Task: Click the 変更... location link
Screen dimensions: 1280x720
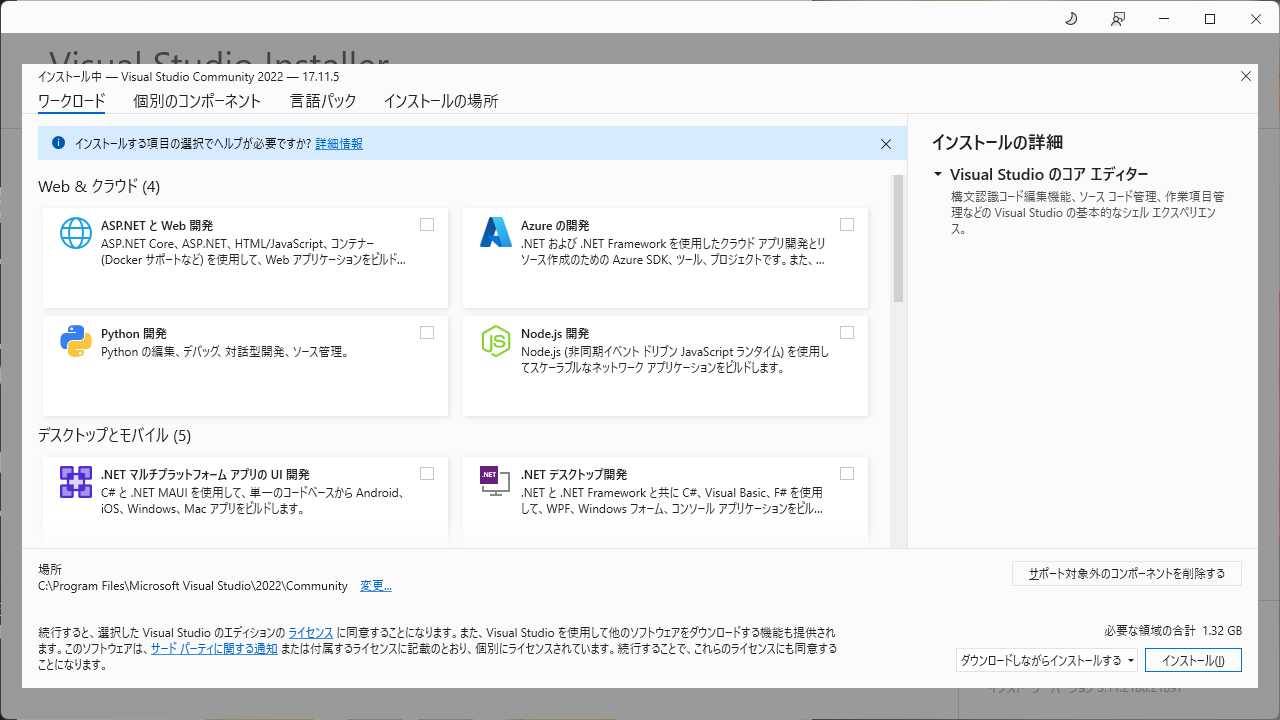Action: click(x=376, y=586)
